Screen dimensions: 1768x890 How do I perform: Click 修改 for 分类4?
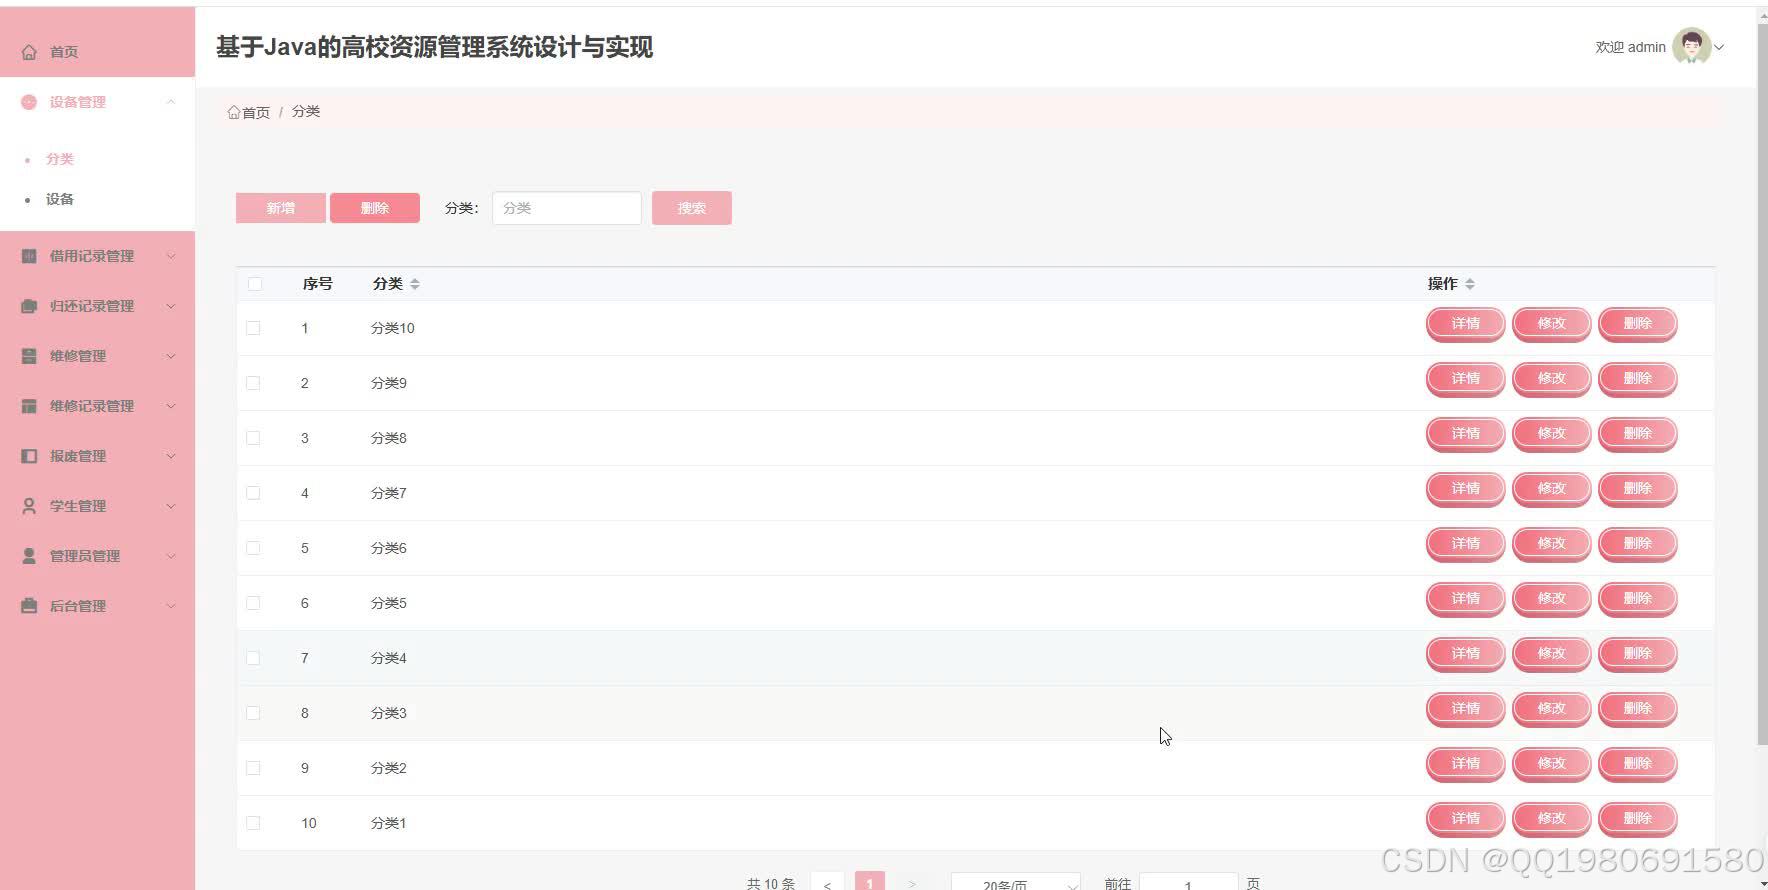tap(1552, 654)
